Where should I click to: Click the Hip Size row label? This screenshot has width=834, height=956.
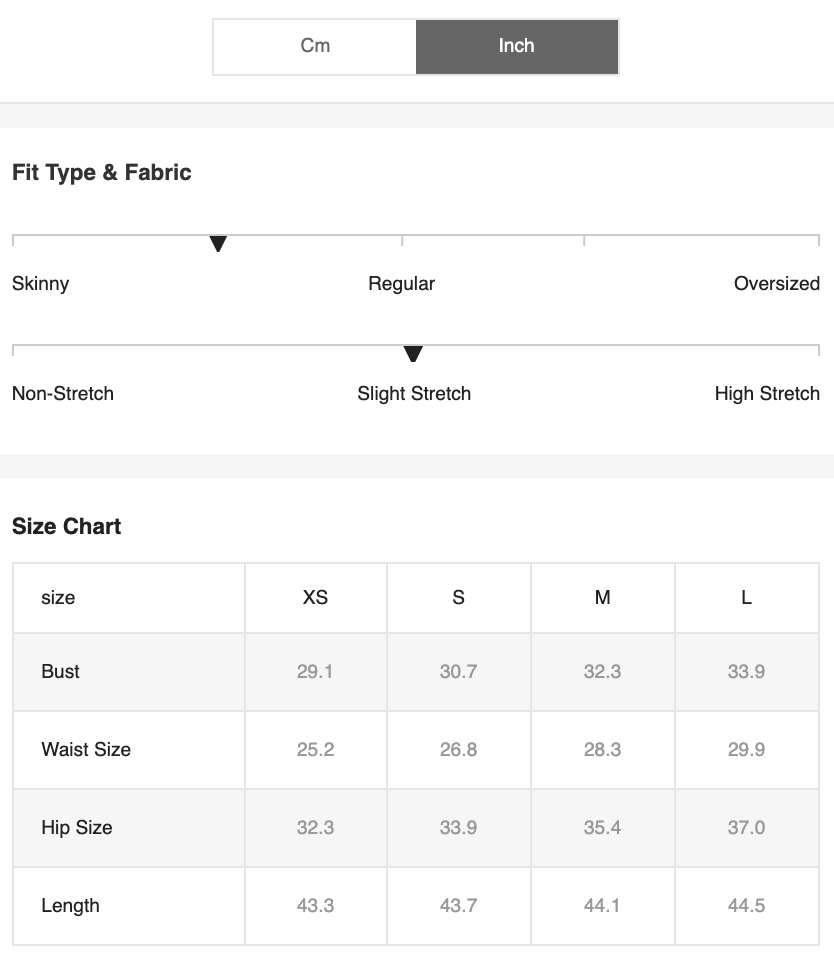pyautogui.click(x=77, y=827)
